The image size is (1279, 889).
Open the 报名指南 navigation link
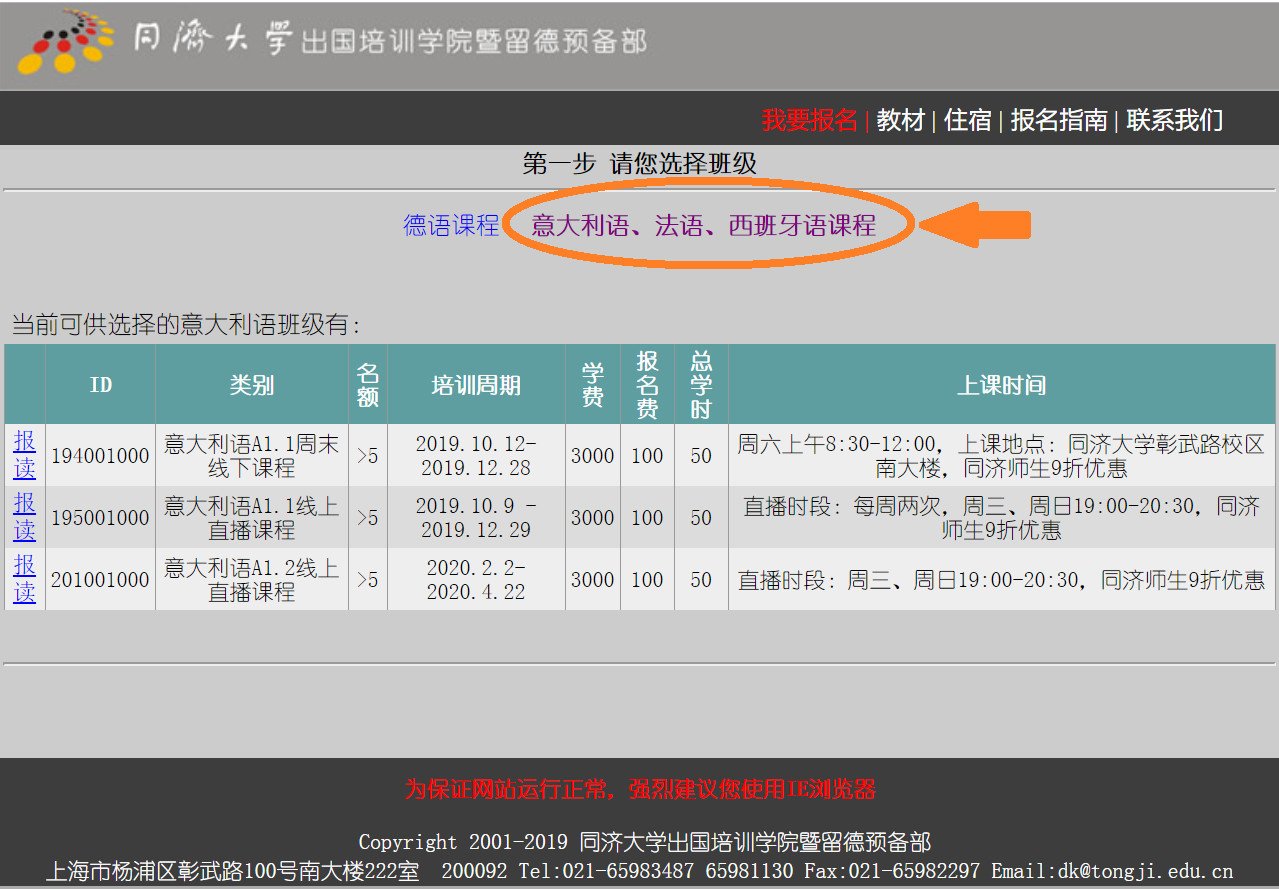1058,120
